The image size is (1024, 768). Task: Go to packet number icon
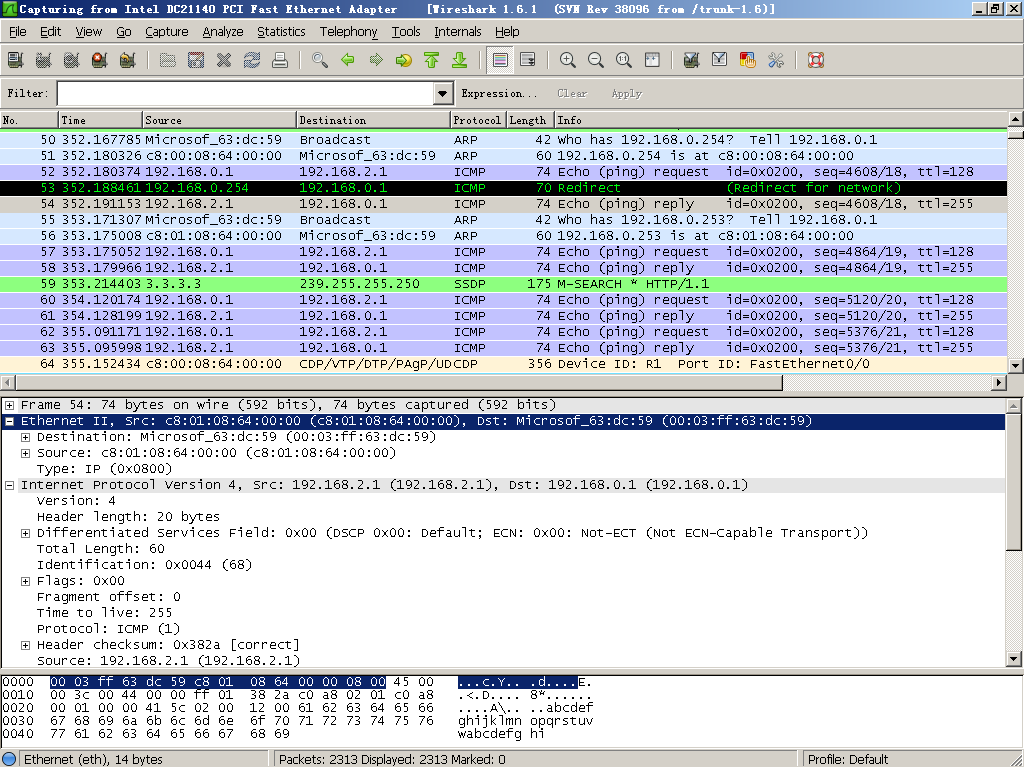pyautogui.click(x=404, y=60)
